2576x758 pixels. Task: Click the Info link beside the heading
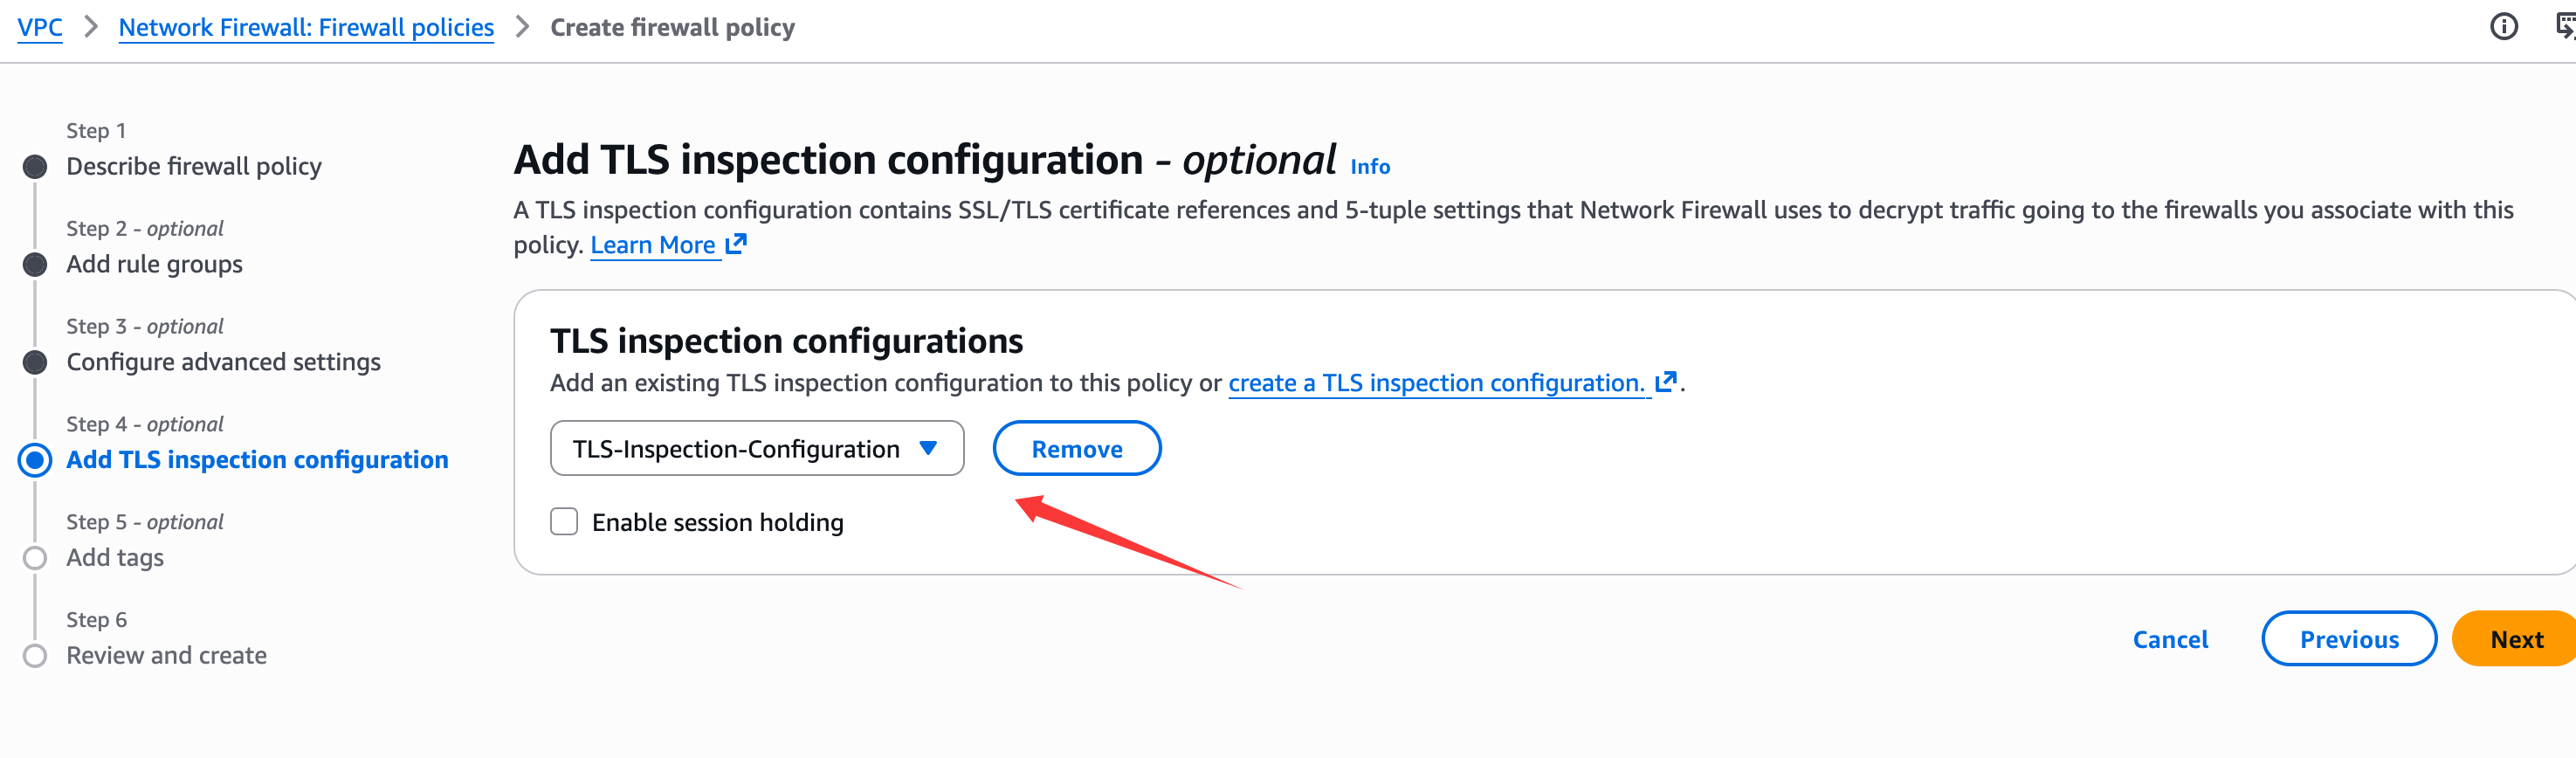pyautogui.click(x=1370, y=167)
